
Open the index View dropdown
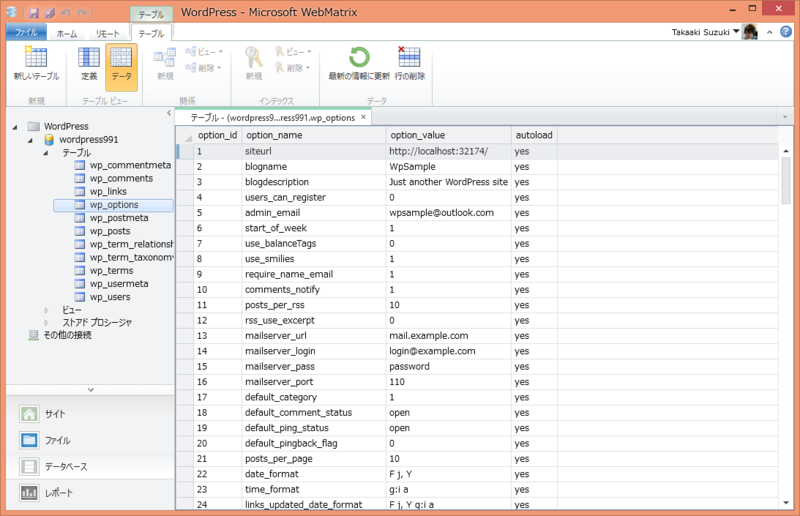click(x=293, y=52)
